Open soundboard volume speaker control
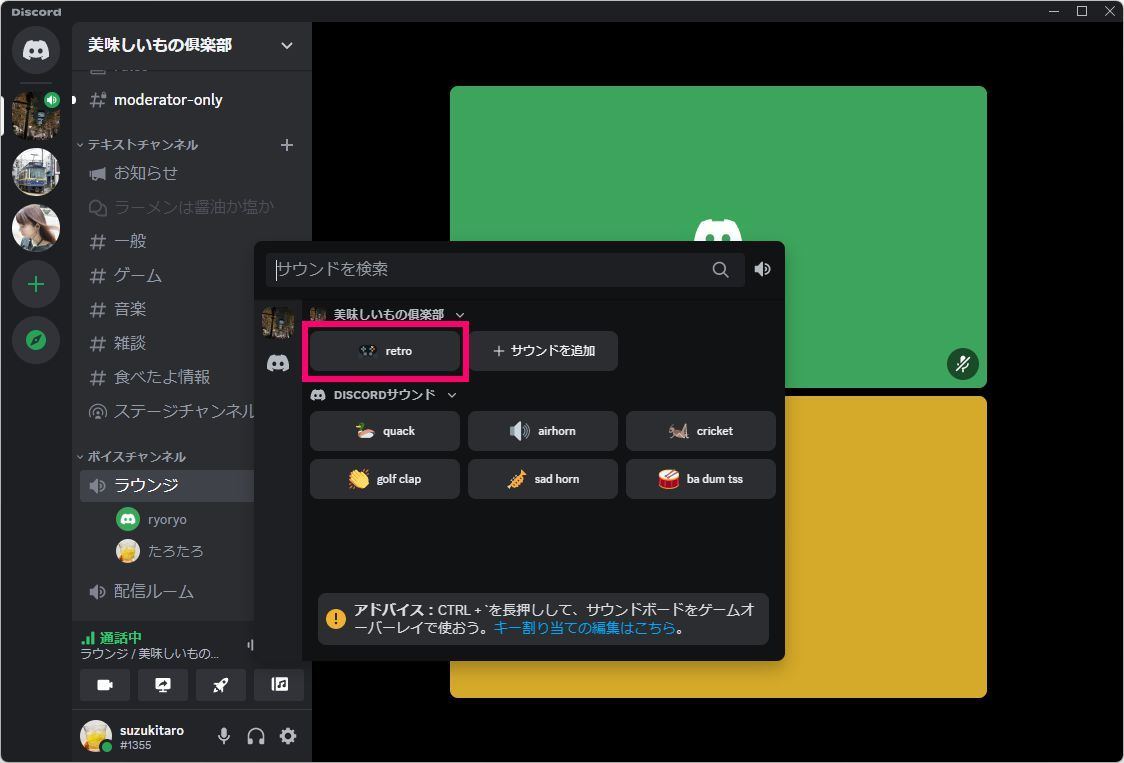This screenshot has height=763, width=1124. click(763, 269)
